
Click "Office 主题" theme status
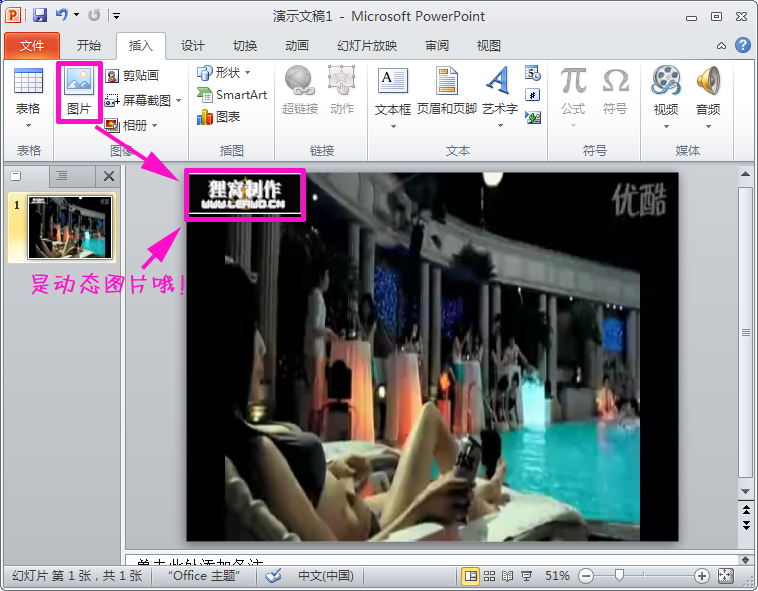(204, 576)
